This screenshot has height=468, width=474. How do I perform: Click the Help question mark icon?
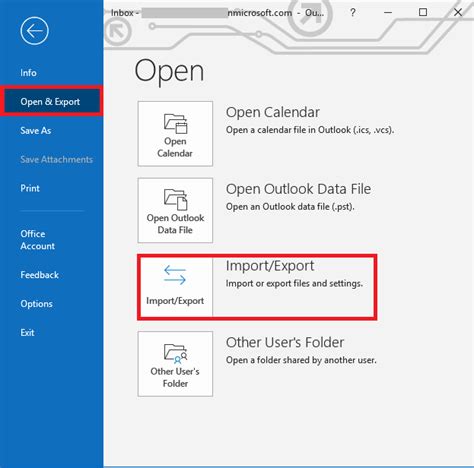[353, 12]
